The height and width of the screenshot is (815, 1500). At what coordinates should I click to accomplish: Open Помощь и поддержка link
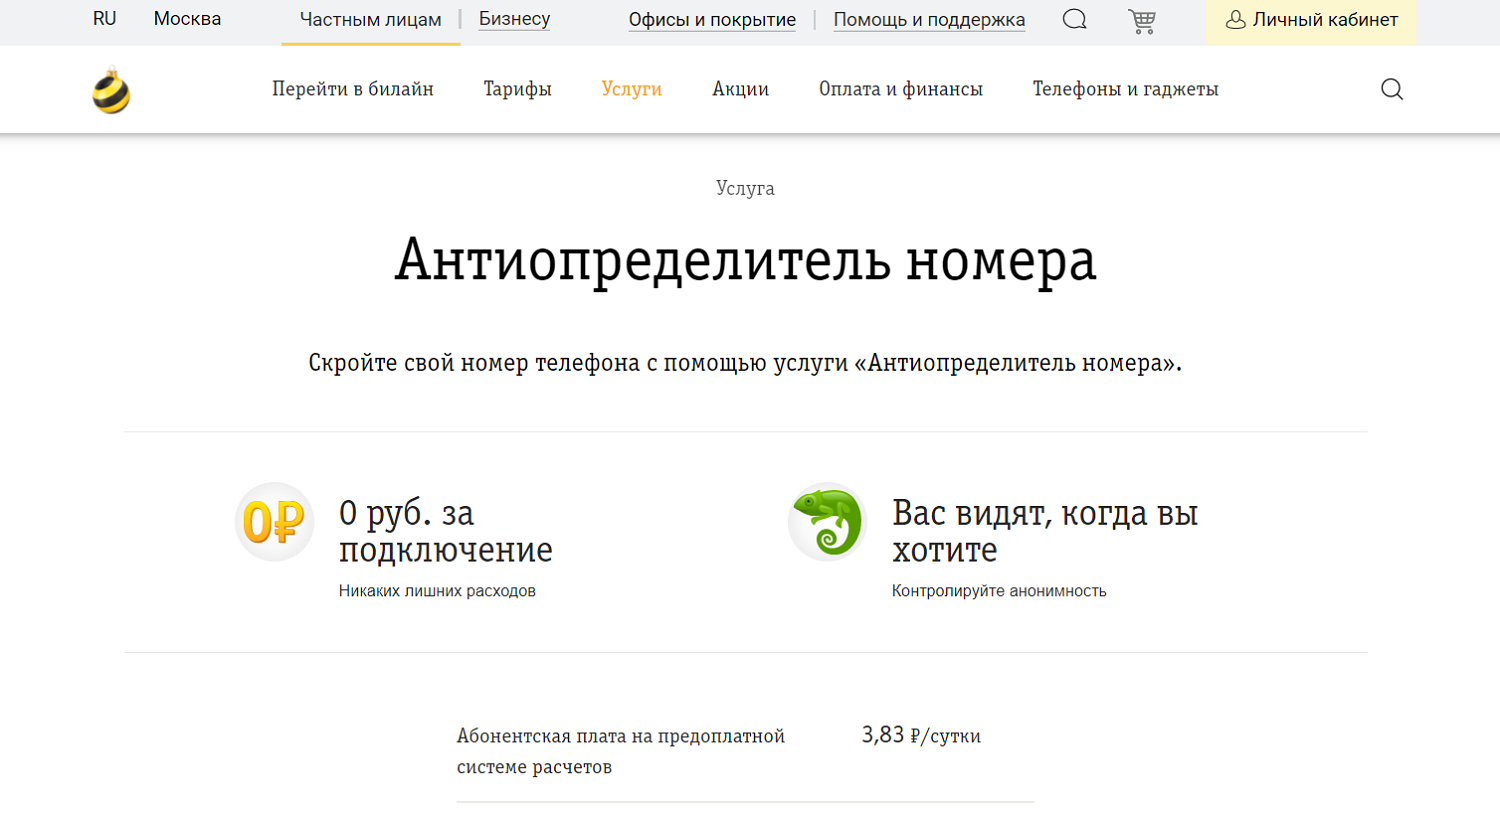pos(929,20)
